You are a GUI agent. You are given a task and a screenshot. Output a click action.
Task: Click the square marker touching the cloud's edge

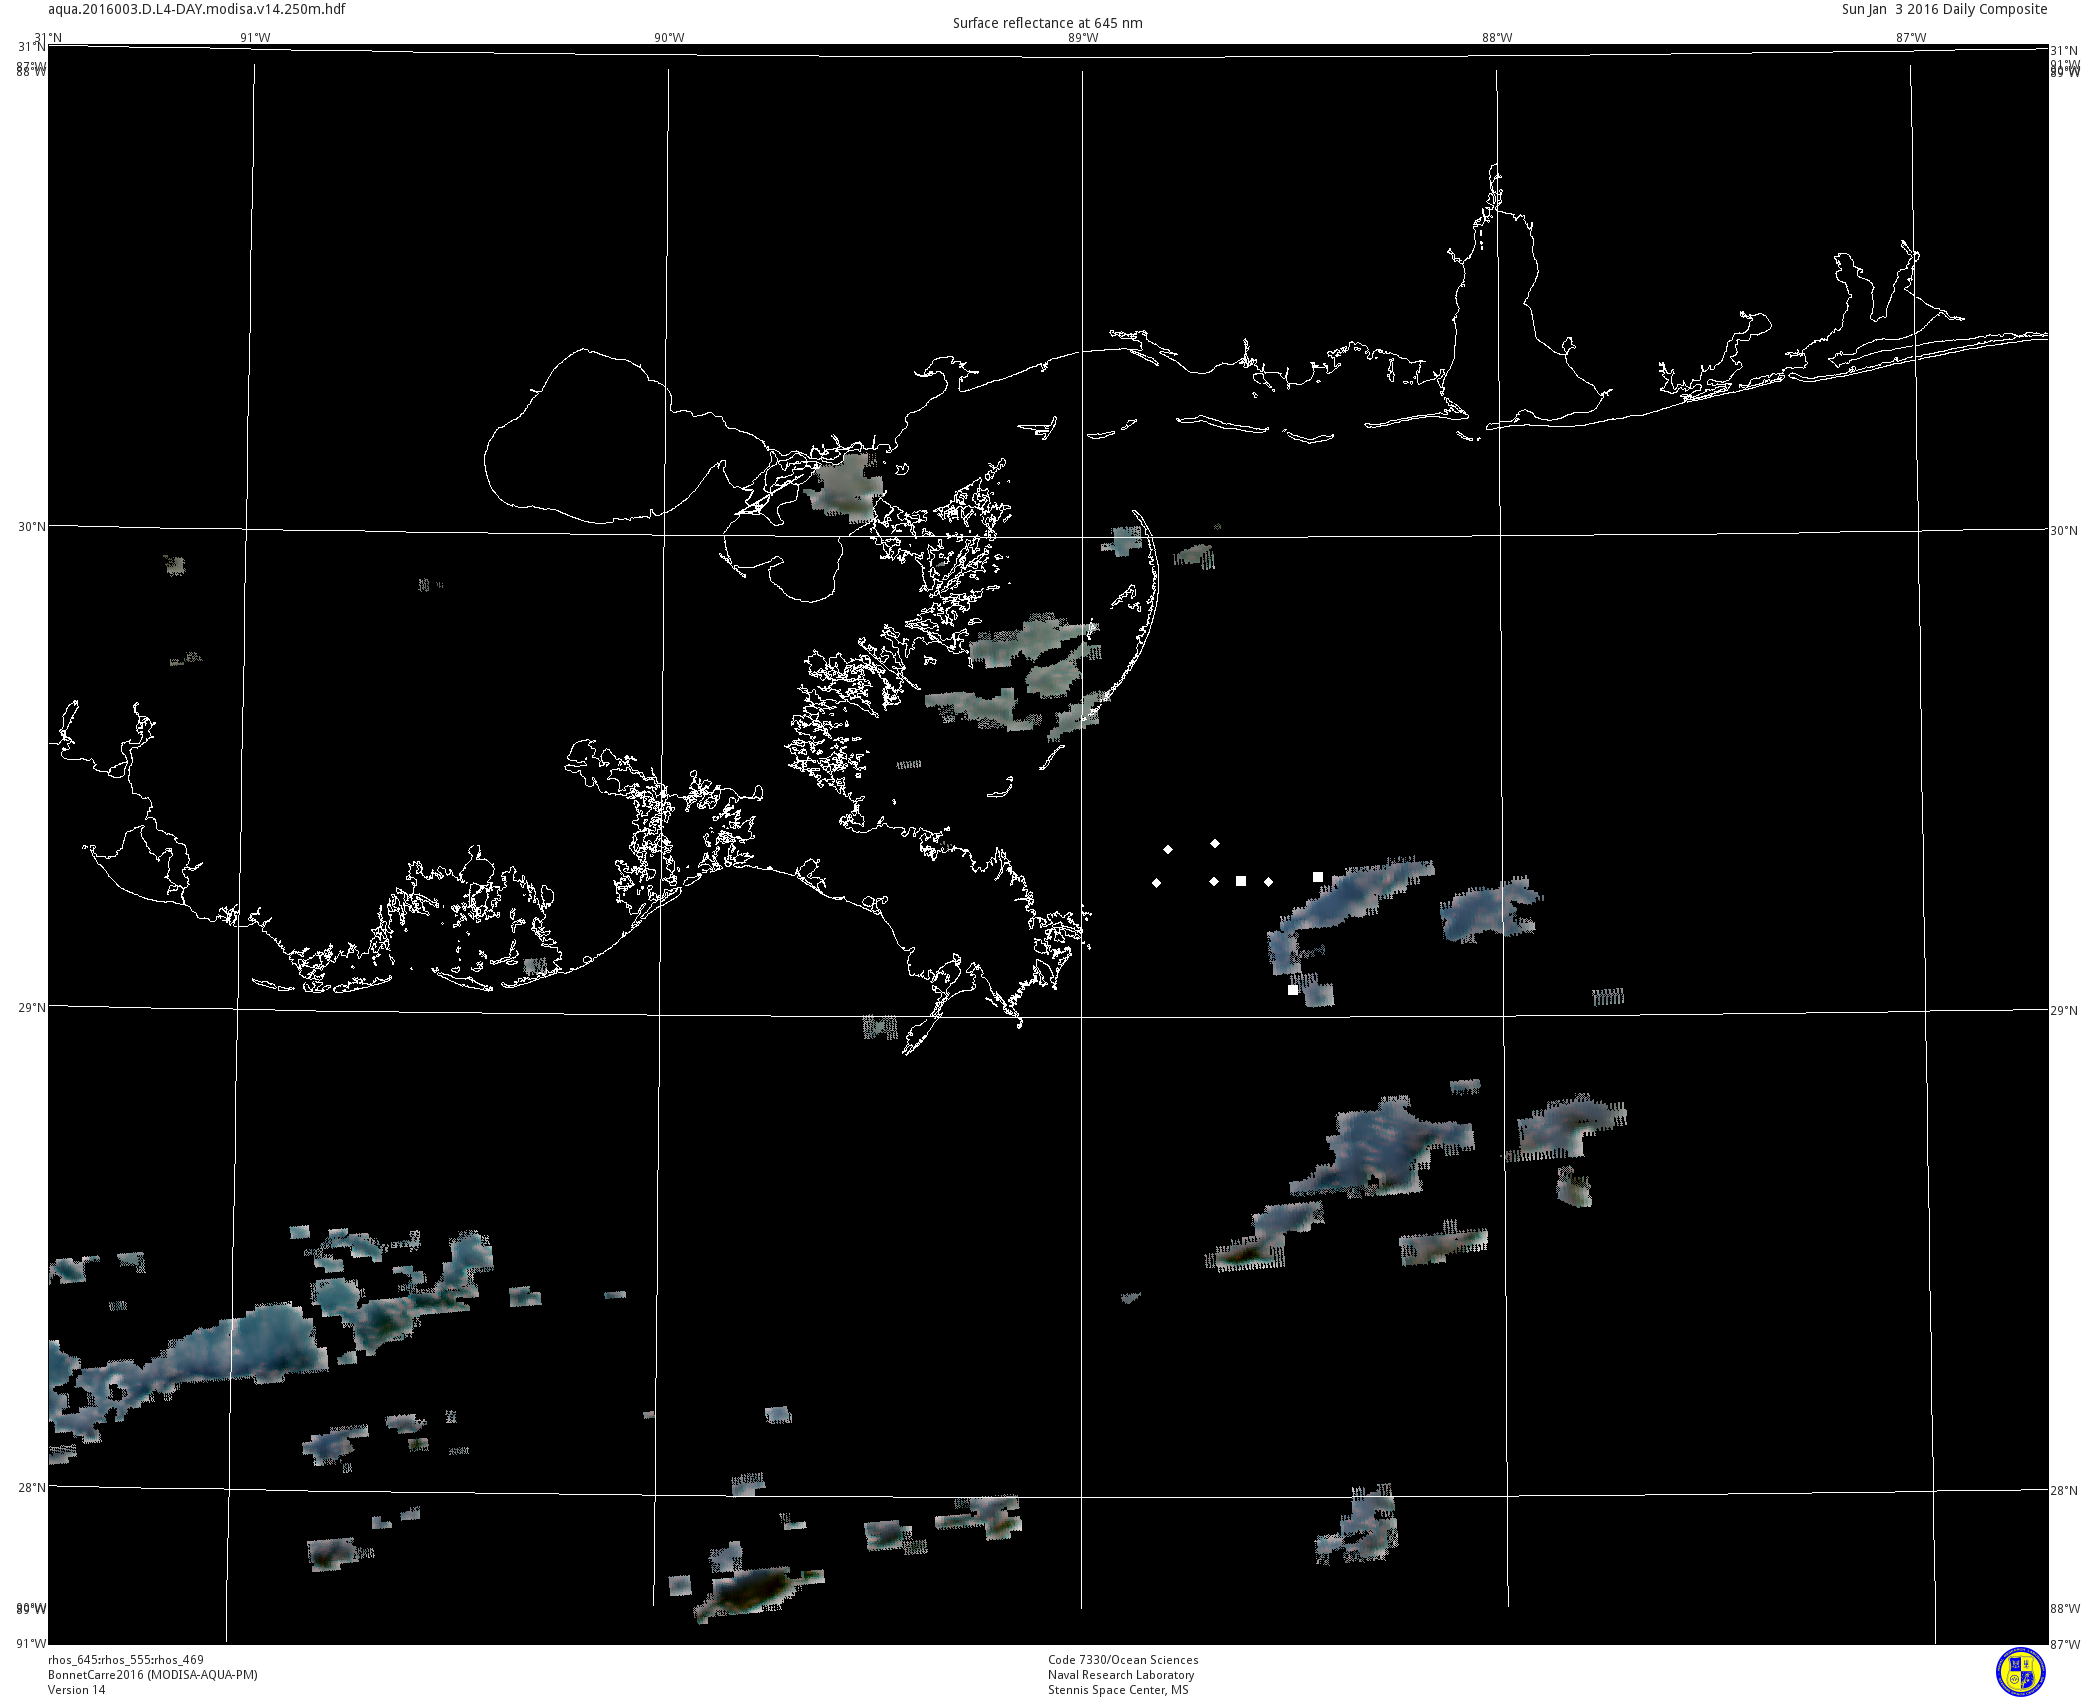pyautogui.click(x=1318, y=877)
